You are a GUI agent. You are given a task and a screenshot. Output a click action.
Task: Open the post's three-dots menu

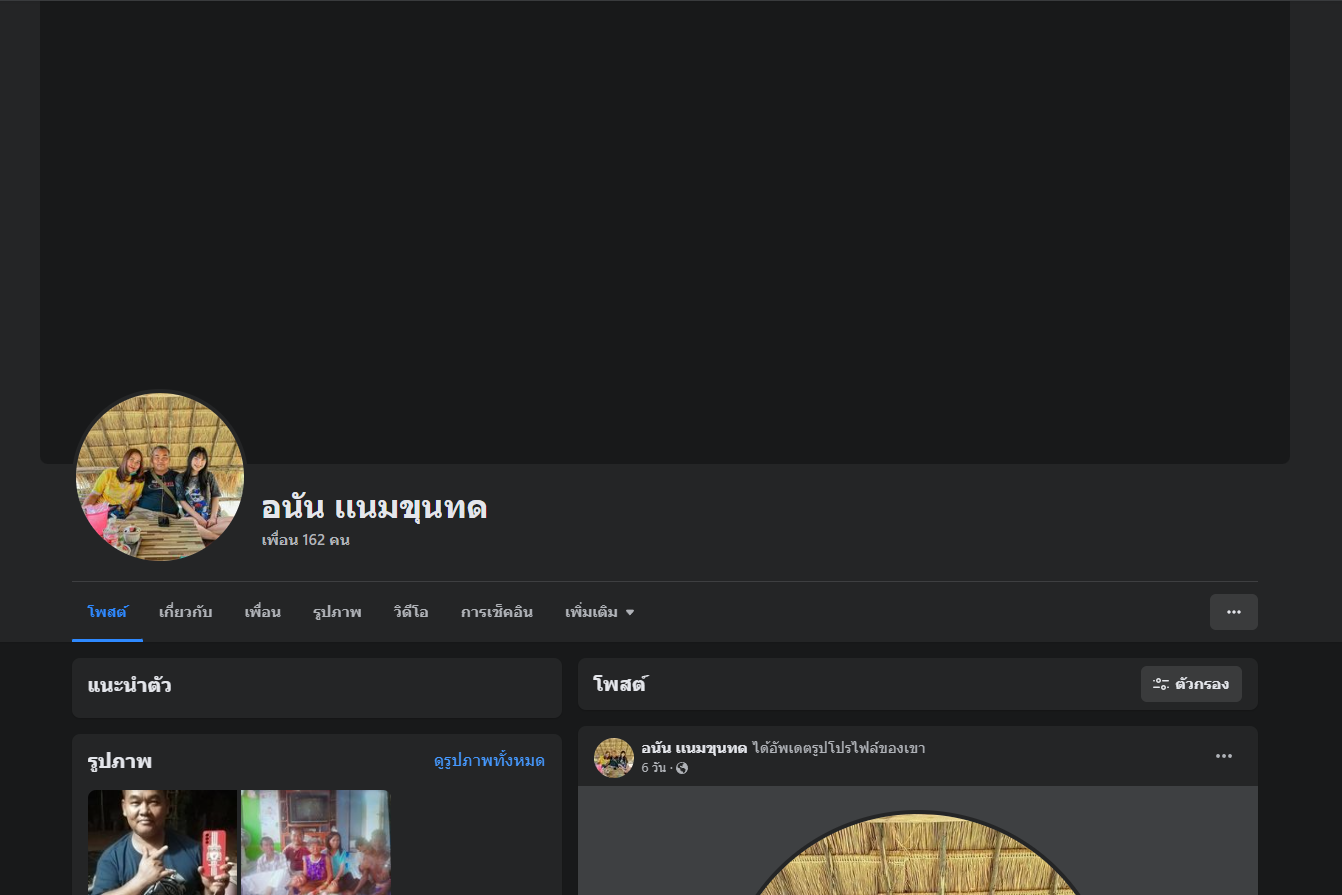pos(1224,756)
